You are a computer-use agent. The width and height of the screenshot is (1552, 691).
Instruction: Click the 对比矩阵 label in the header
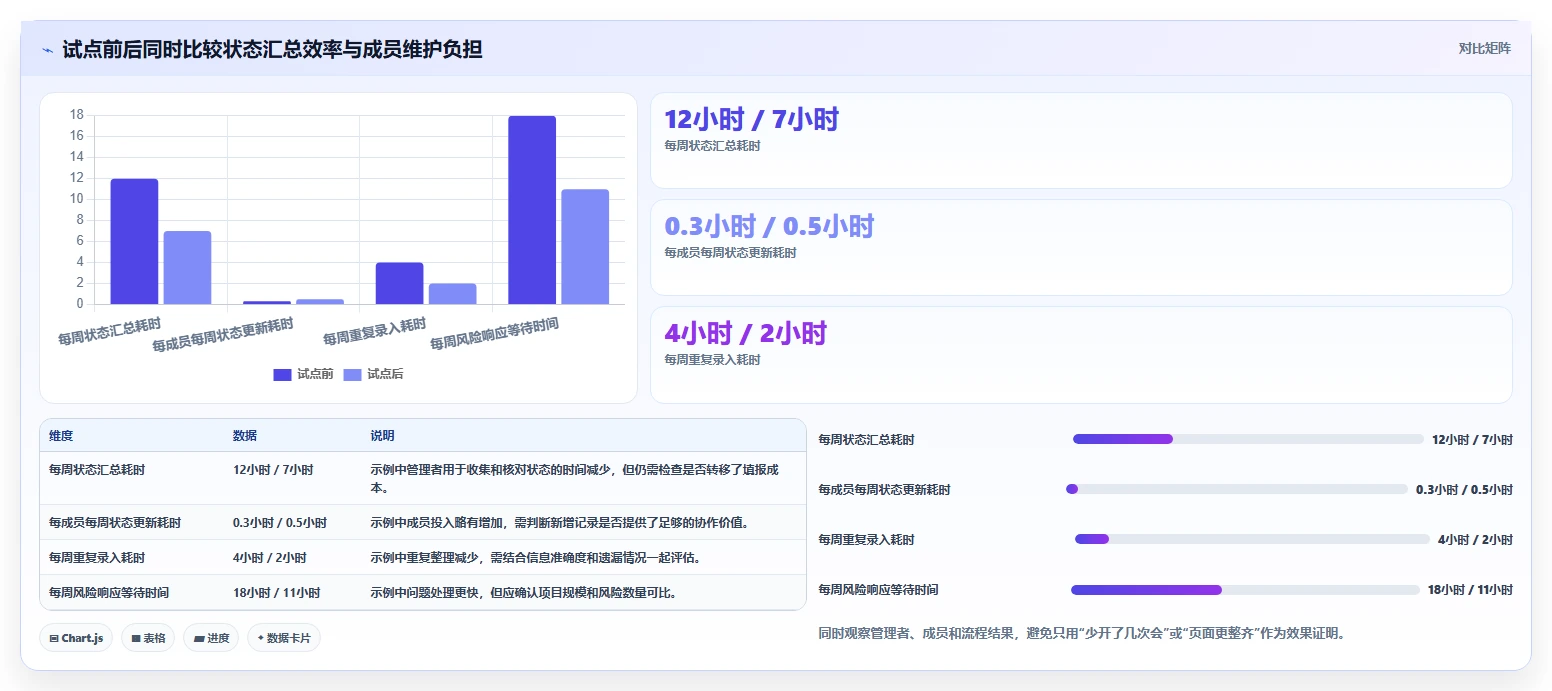(1485, 48)
